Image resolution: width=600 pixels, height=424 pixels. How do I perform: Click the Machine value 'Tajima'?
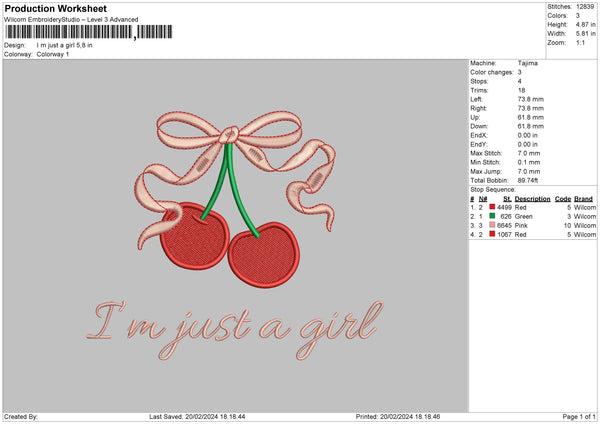(528, 63)
